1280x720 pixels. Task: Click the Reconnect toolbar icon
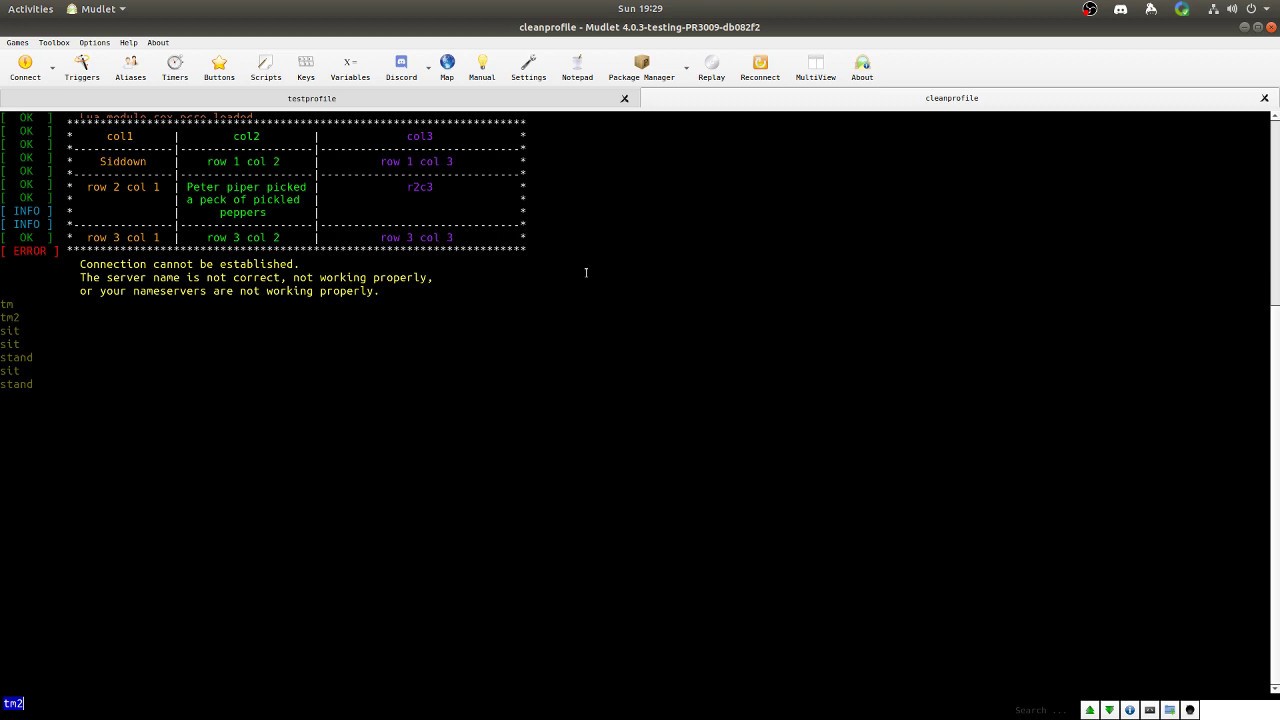(760, 67)
